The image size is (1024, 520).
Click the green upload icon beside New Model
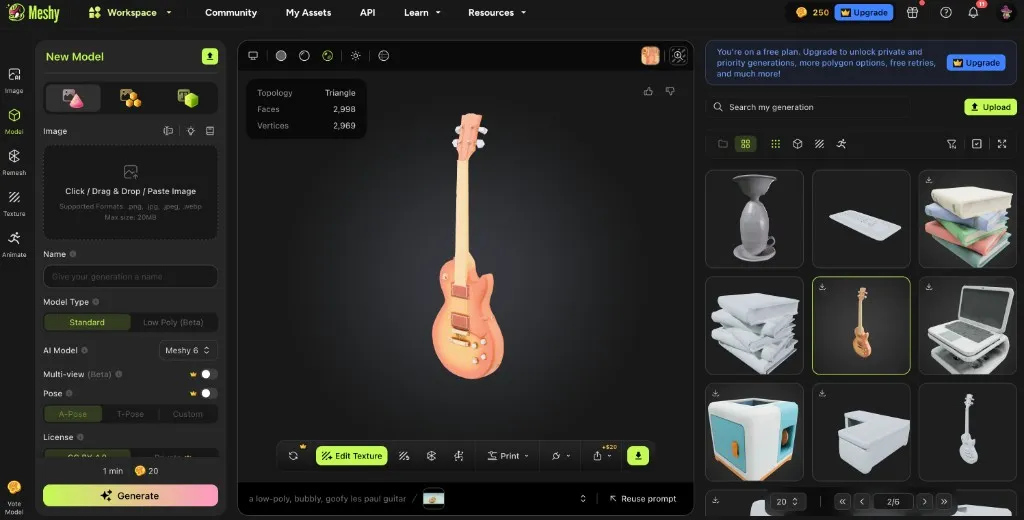pos(210,56)
